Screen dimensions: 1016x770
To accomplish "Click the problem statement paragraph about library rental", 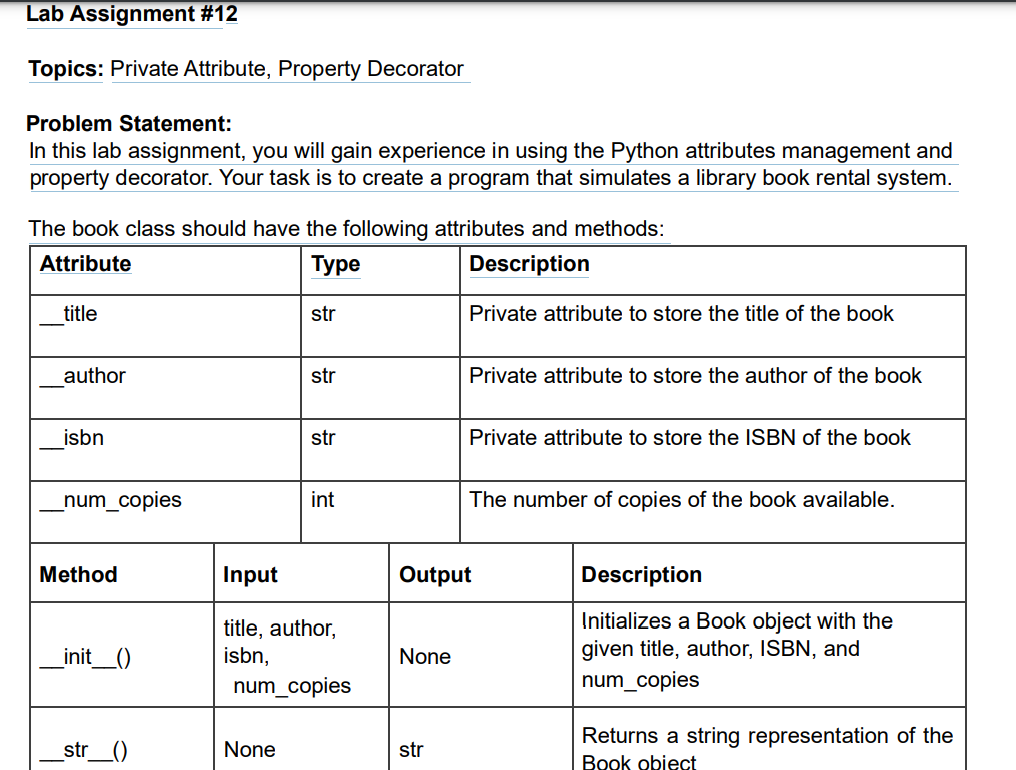I will 490,164.
